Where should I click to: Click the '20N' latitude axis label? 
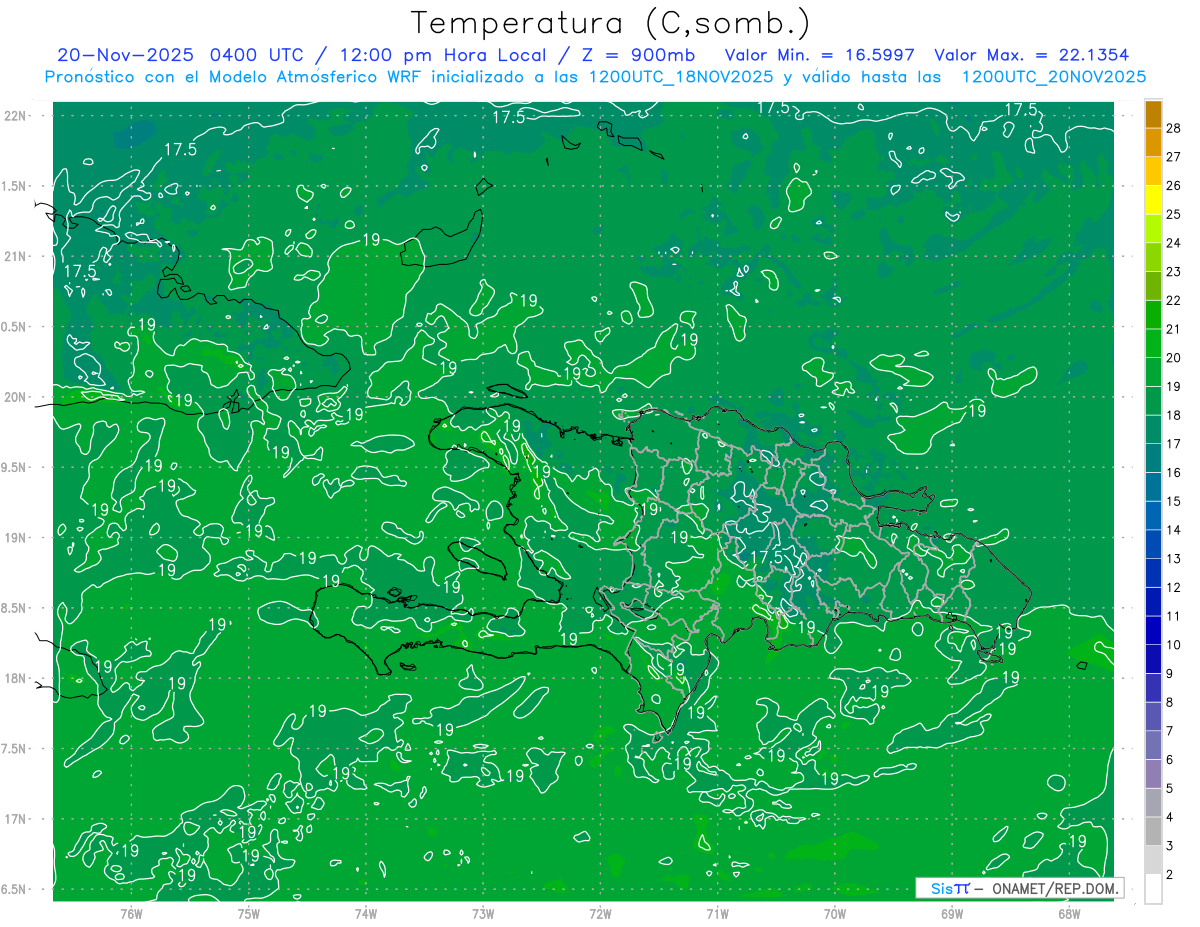13,397
